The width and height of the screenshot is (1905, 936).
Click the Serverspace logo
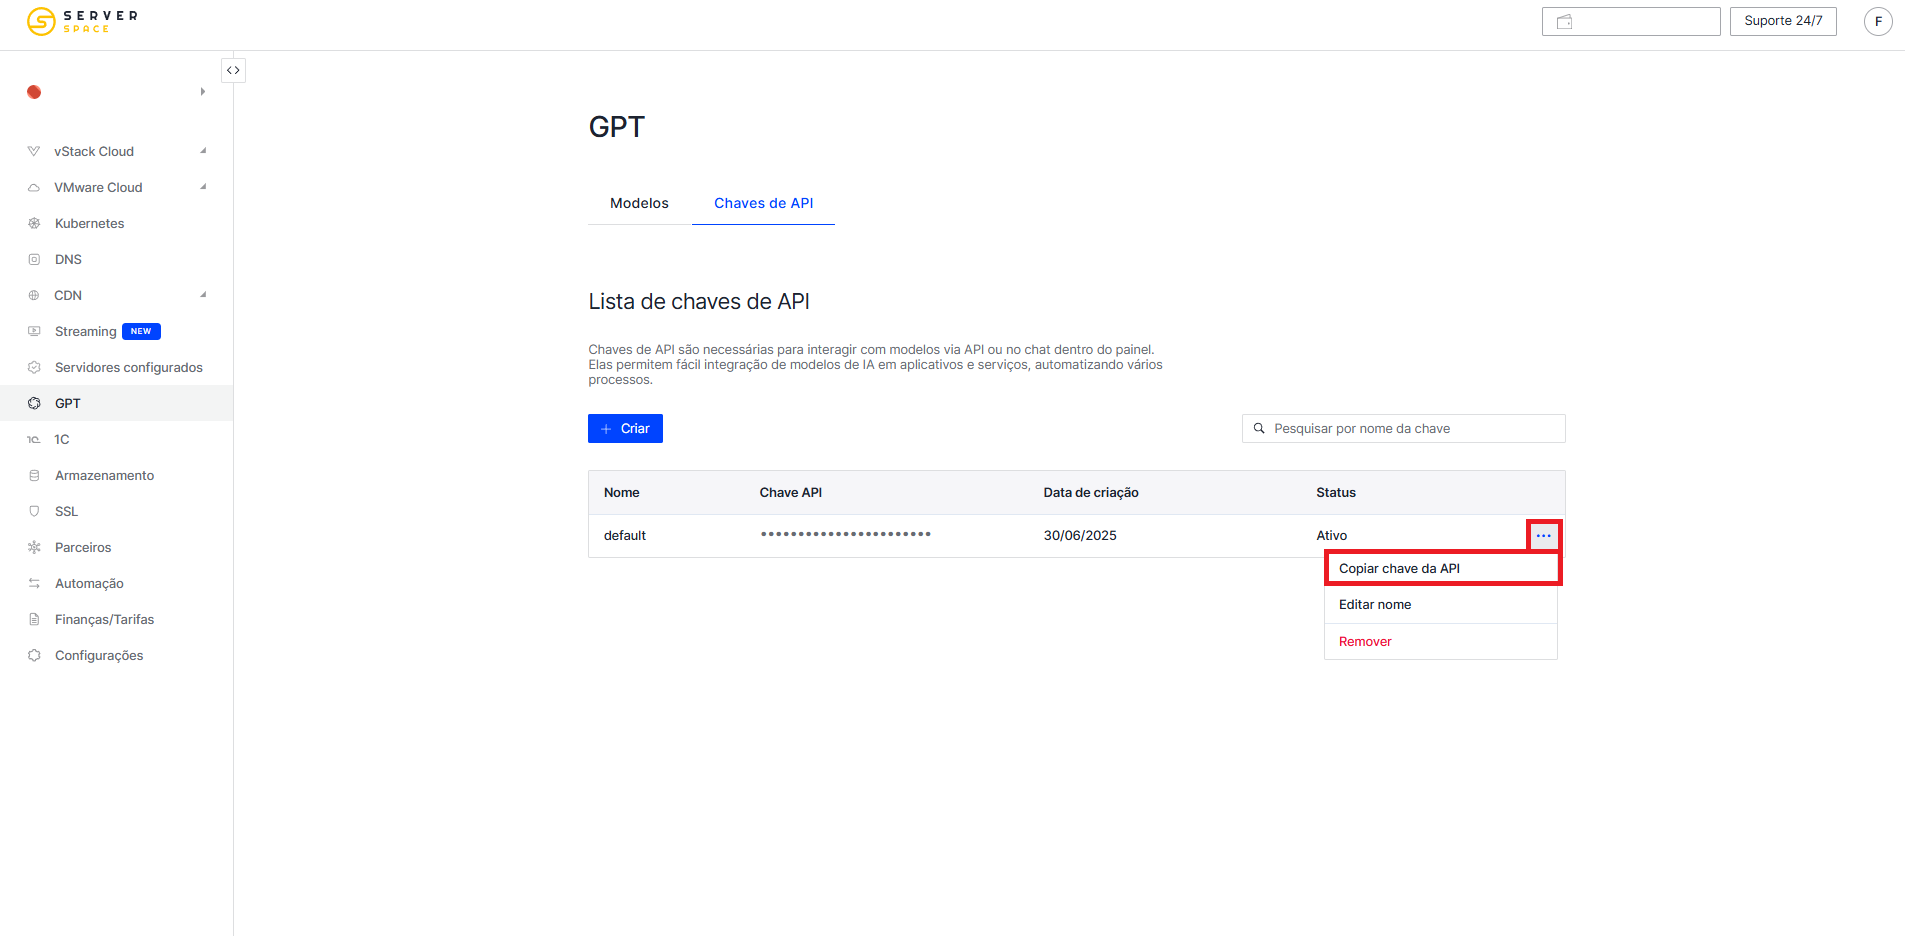tap(82, 21)
